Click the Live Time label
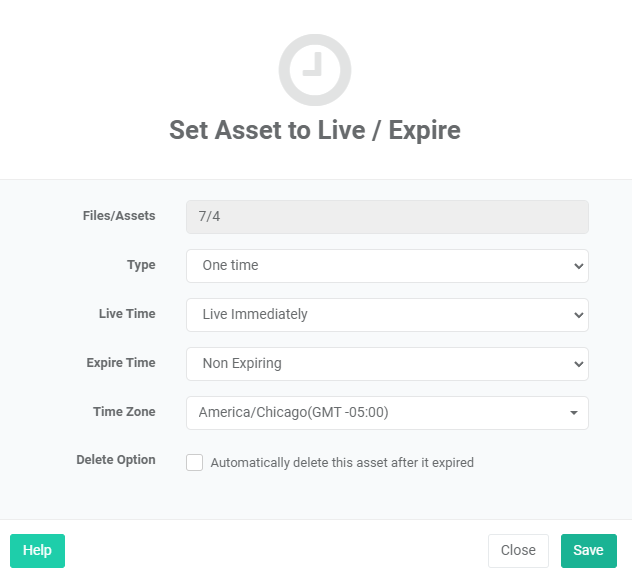 (127, 313)
